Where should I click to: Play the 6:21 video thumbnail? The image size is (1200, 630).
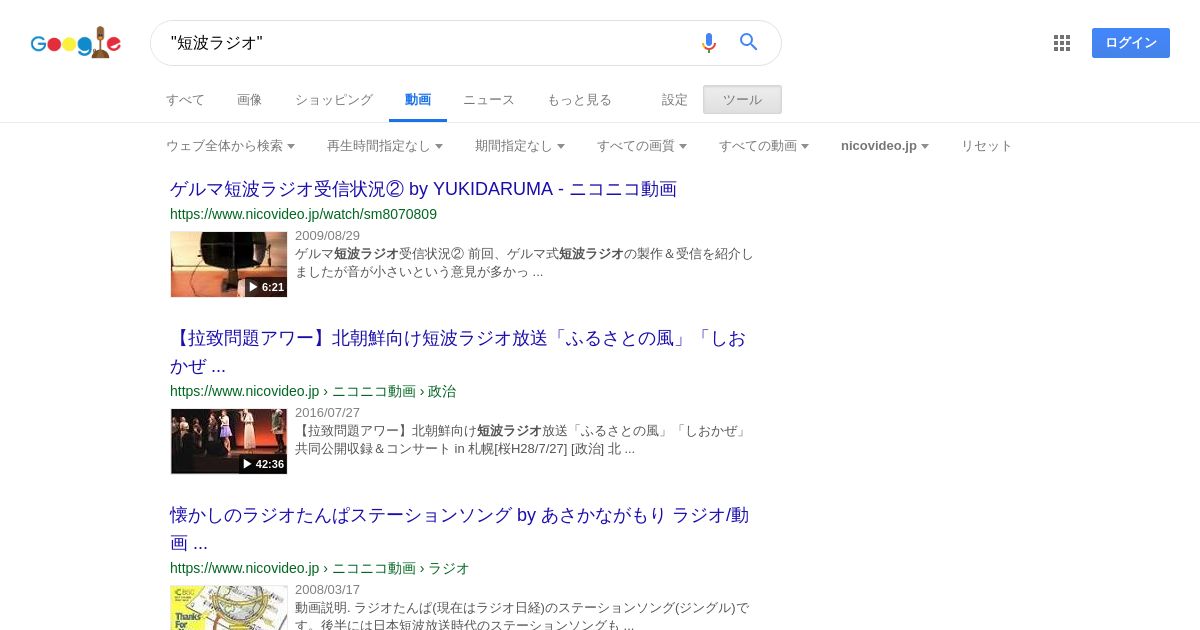(x=229, y=264)
